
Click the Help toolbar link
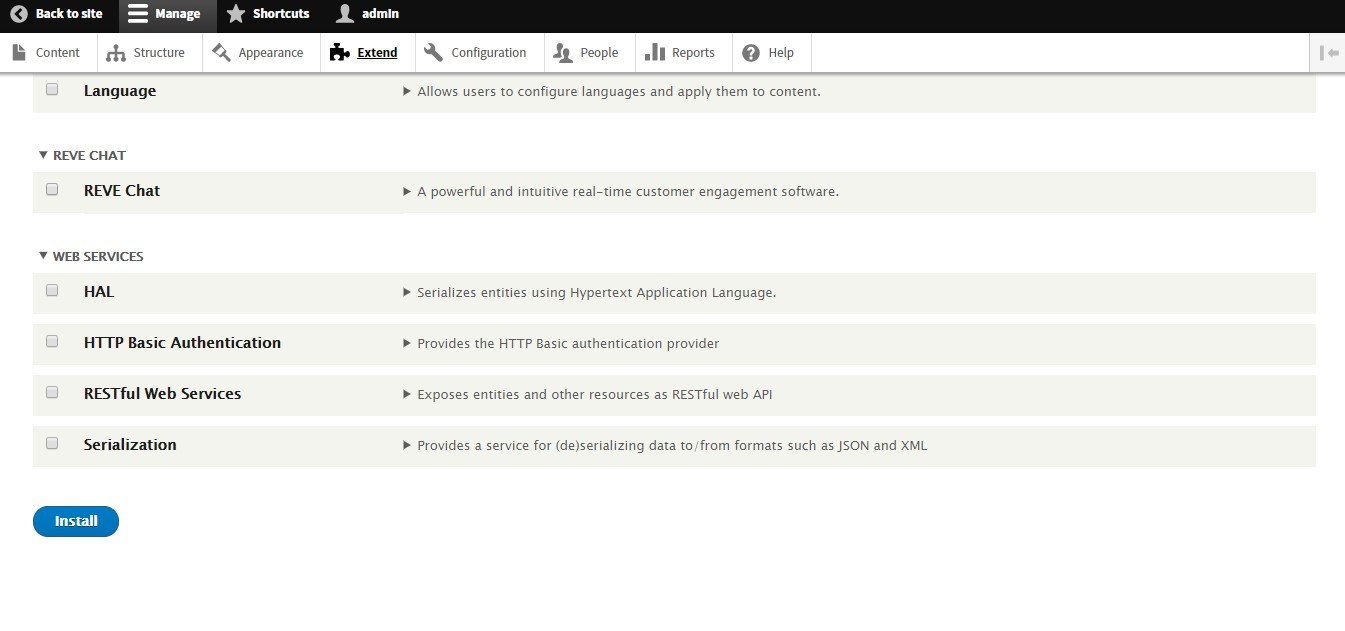768,52
